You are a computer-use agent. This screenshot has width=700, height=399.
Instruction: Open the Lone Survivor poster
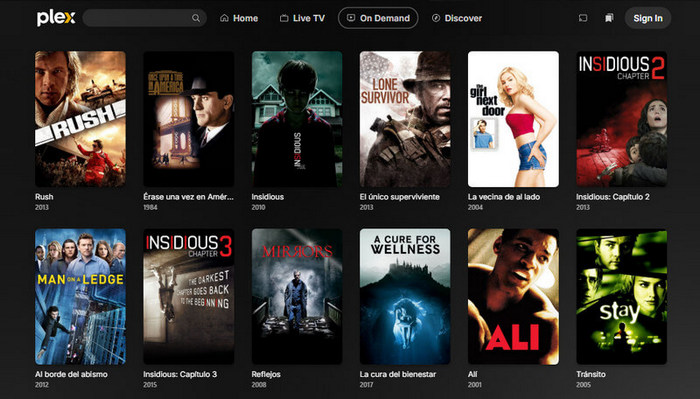pyautogui.click(x=405, y=119)
